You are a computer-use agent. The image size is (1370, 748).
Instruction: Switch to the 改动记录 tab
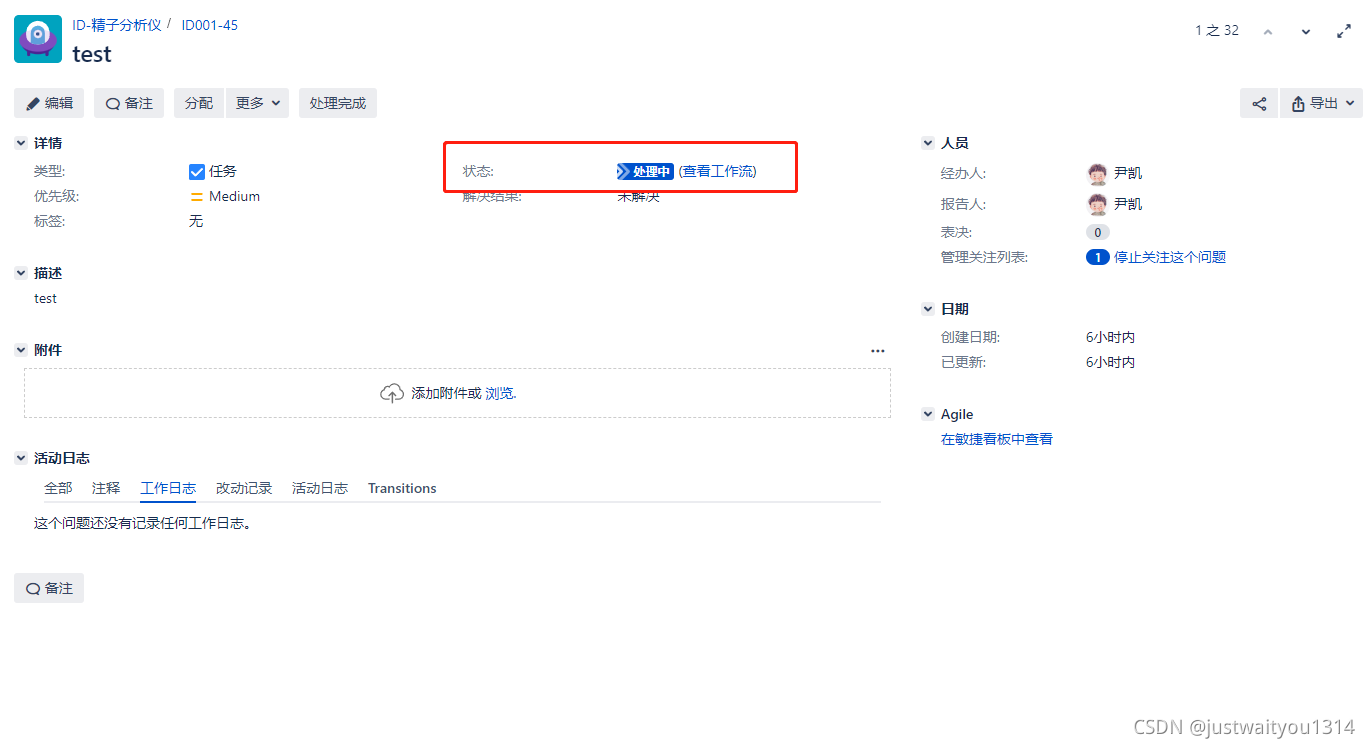tap(243, 488)
